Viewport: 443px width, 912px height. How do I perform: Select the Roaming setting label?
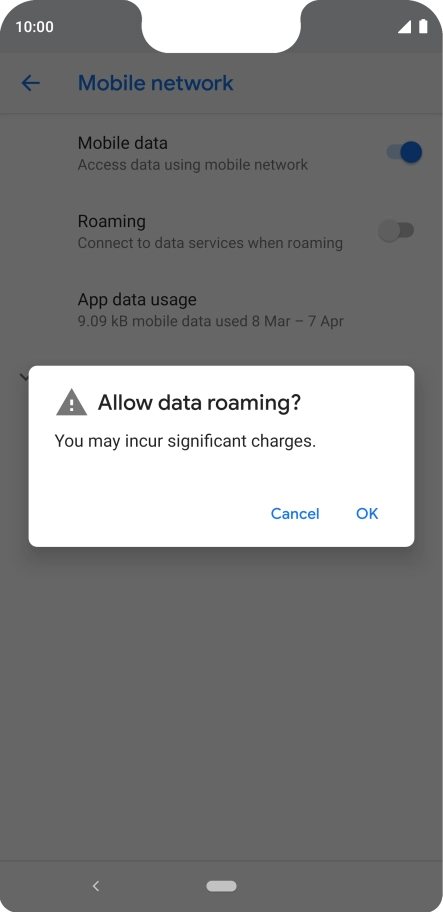tap(112, 221)
